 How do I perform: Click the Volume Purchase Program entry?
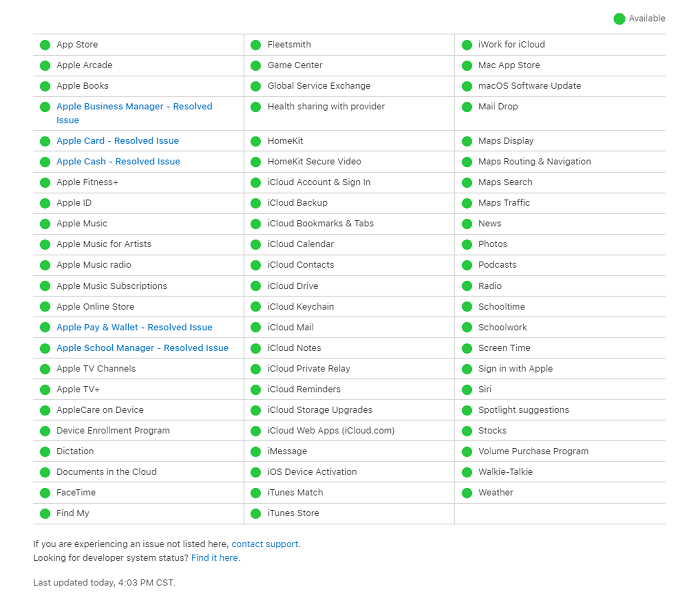(533, 451)
